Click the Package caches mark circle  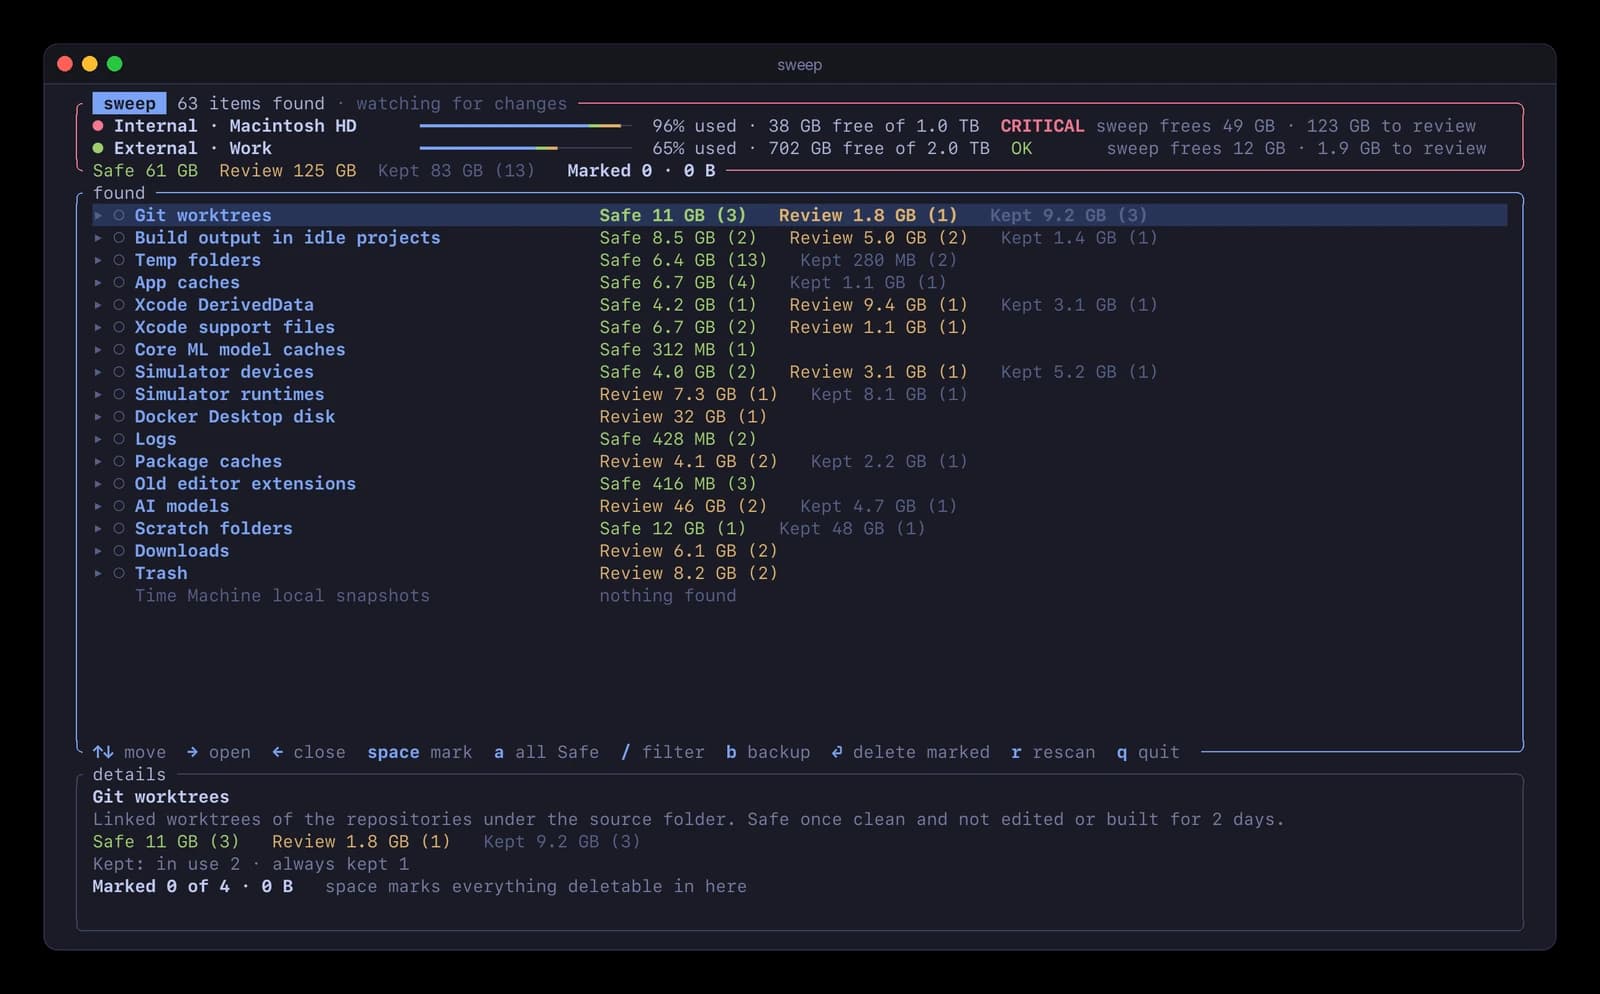(x=119, y=461)
